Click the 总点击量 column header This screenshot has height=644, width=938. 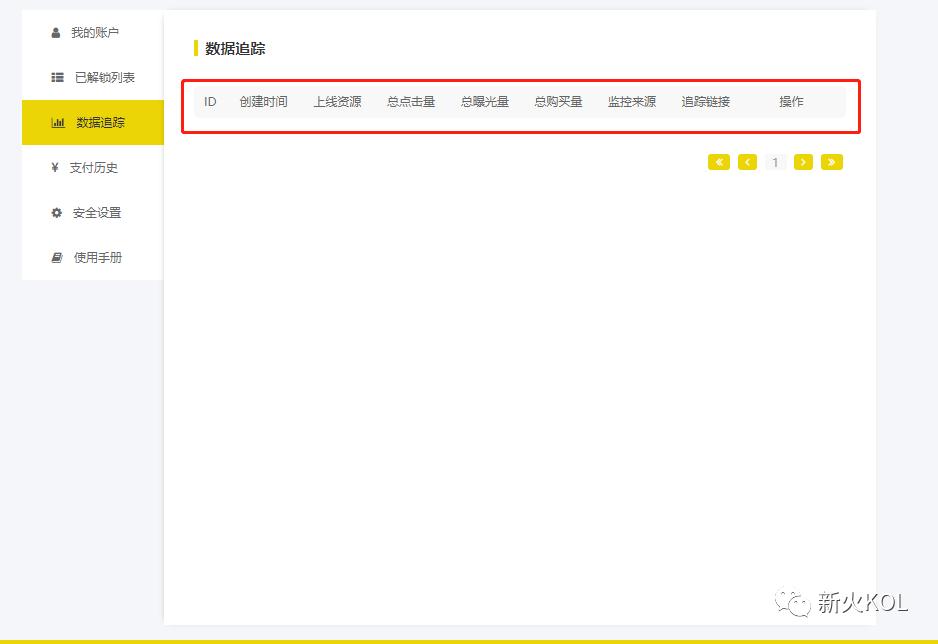pos(412,102)
